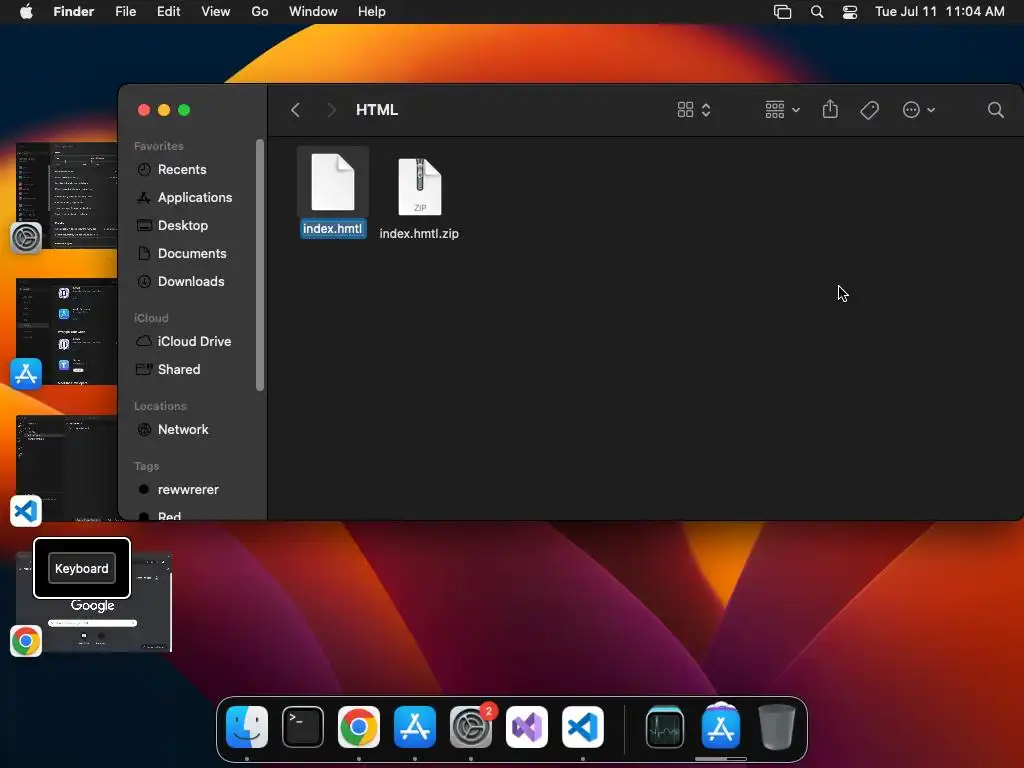This screenshot has height=768, width=1024.
Task: Open Control Center in menu bar
Action: 850,12
